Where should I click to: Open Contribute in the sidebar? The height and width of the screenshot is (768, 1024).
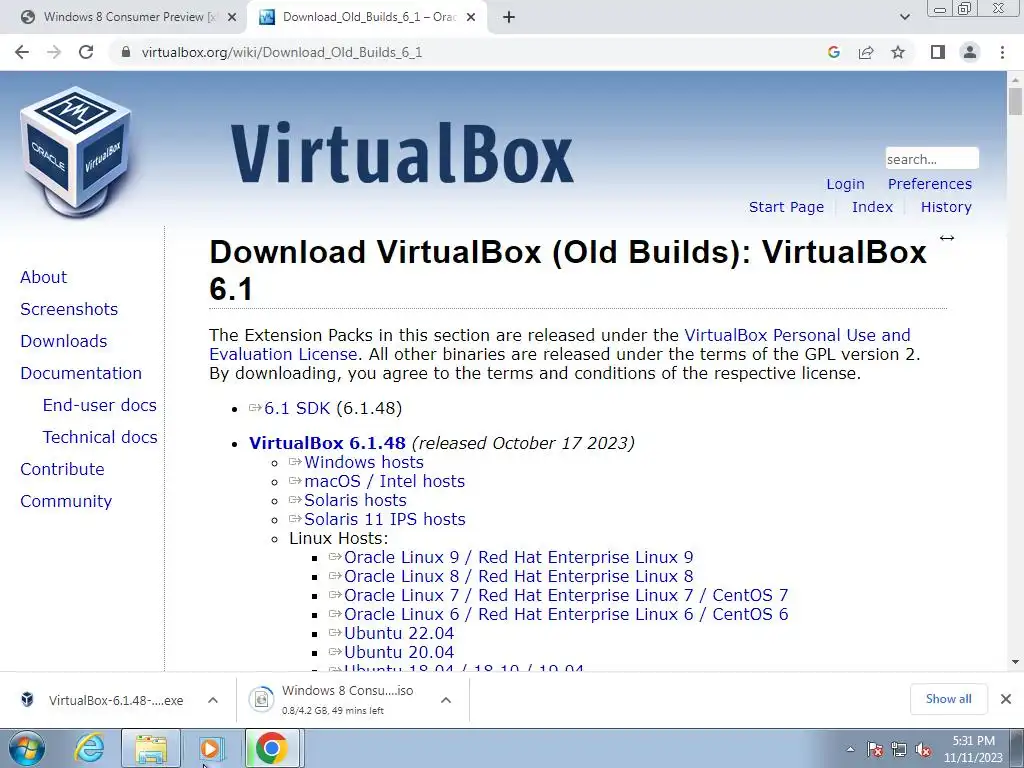[62, 469]
